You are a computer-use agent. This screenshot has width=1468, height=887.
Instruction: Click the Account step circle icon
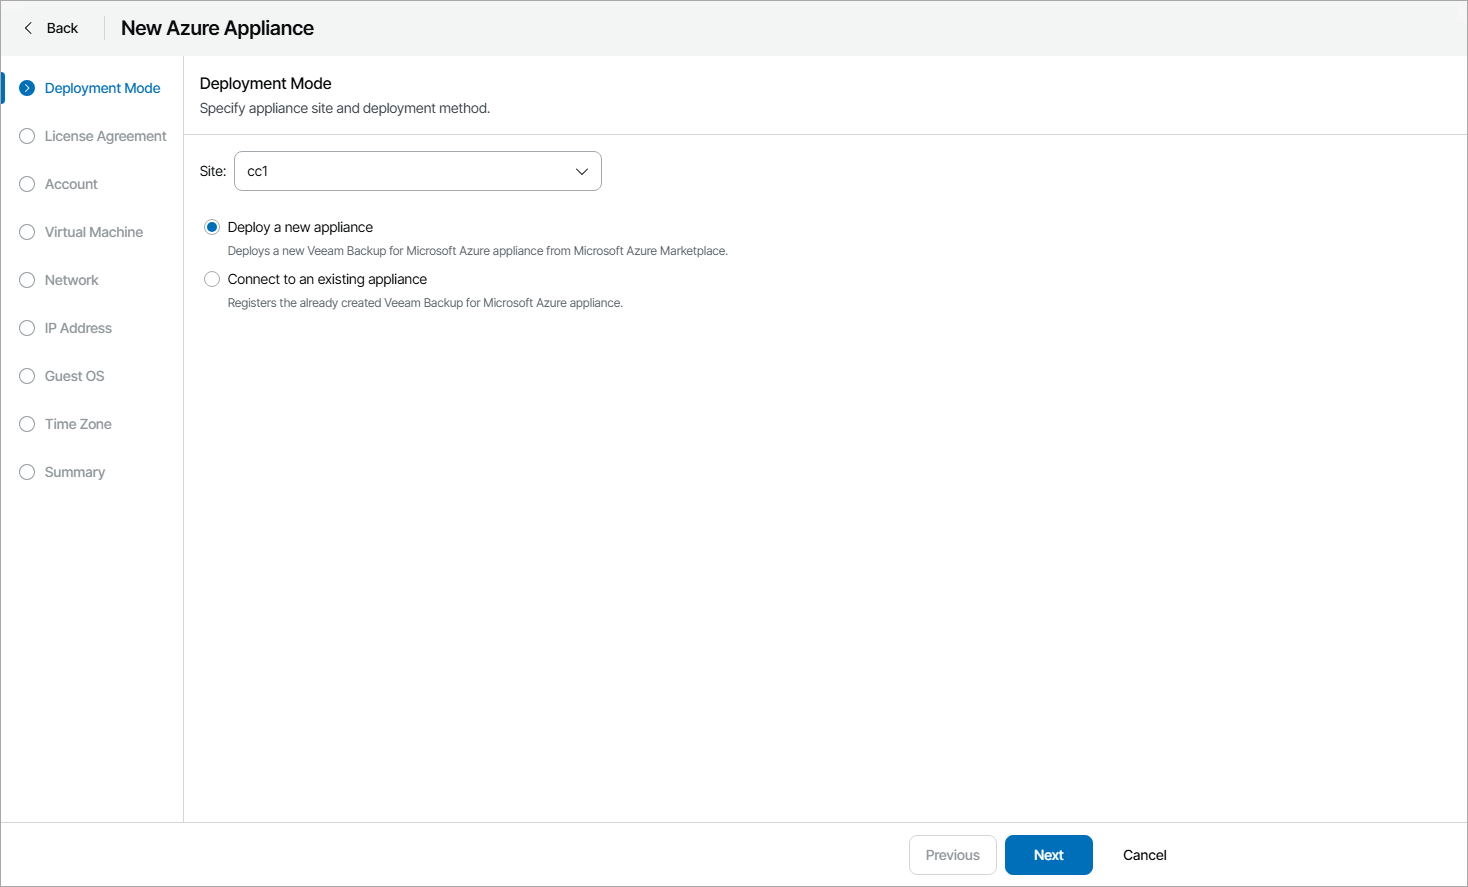click(27, 184)
